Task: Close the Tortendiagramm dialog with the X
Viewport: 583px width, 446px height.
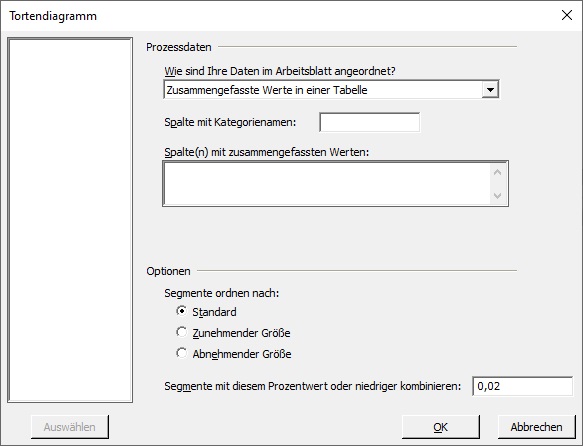Action: (567, 16)
